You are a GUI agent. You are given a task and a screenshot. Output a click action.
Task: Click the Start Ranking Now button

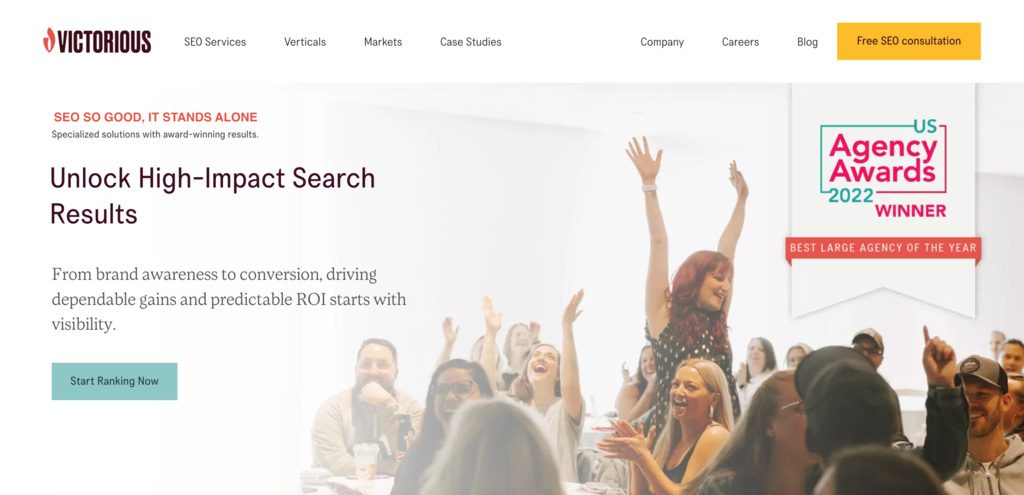pyautogui.click(x=114, y=381)
